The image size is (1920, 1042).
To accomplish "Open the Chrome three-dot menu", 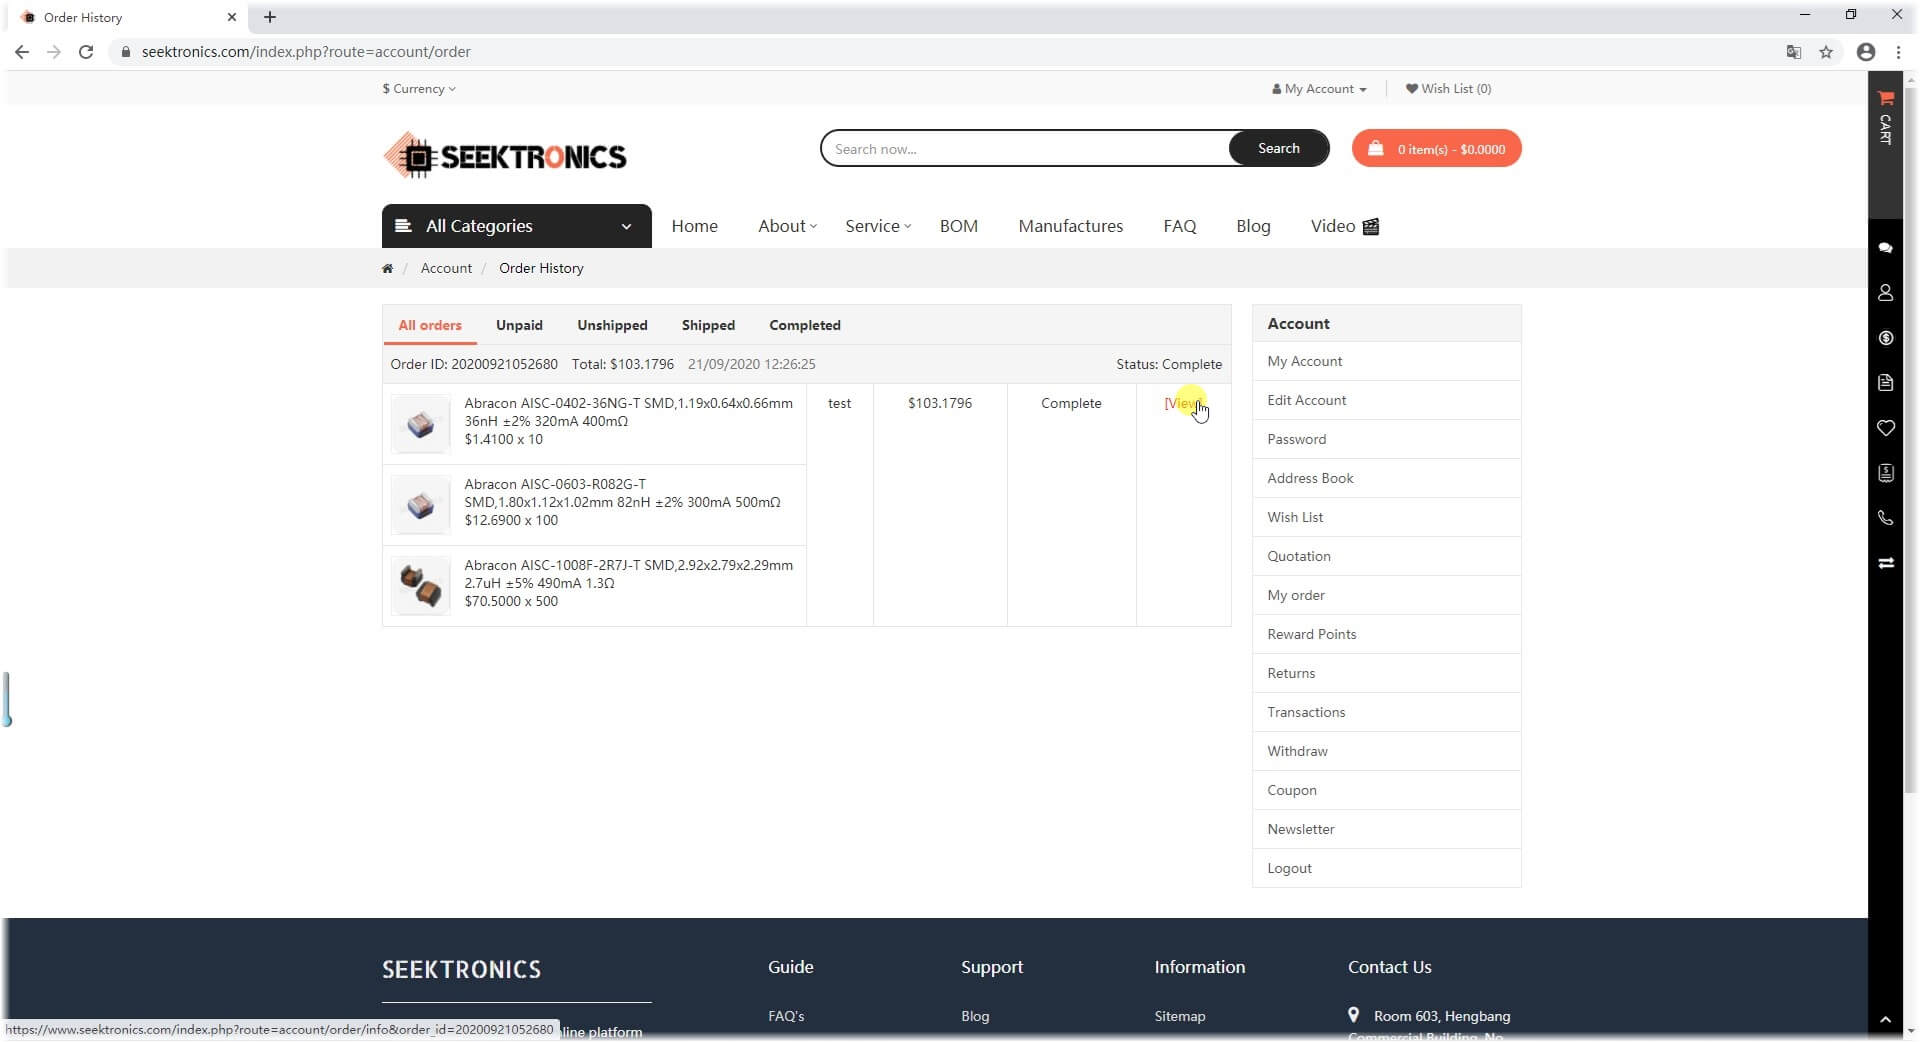I will click(1898, 52).
